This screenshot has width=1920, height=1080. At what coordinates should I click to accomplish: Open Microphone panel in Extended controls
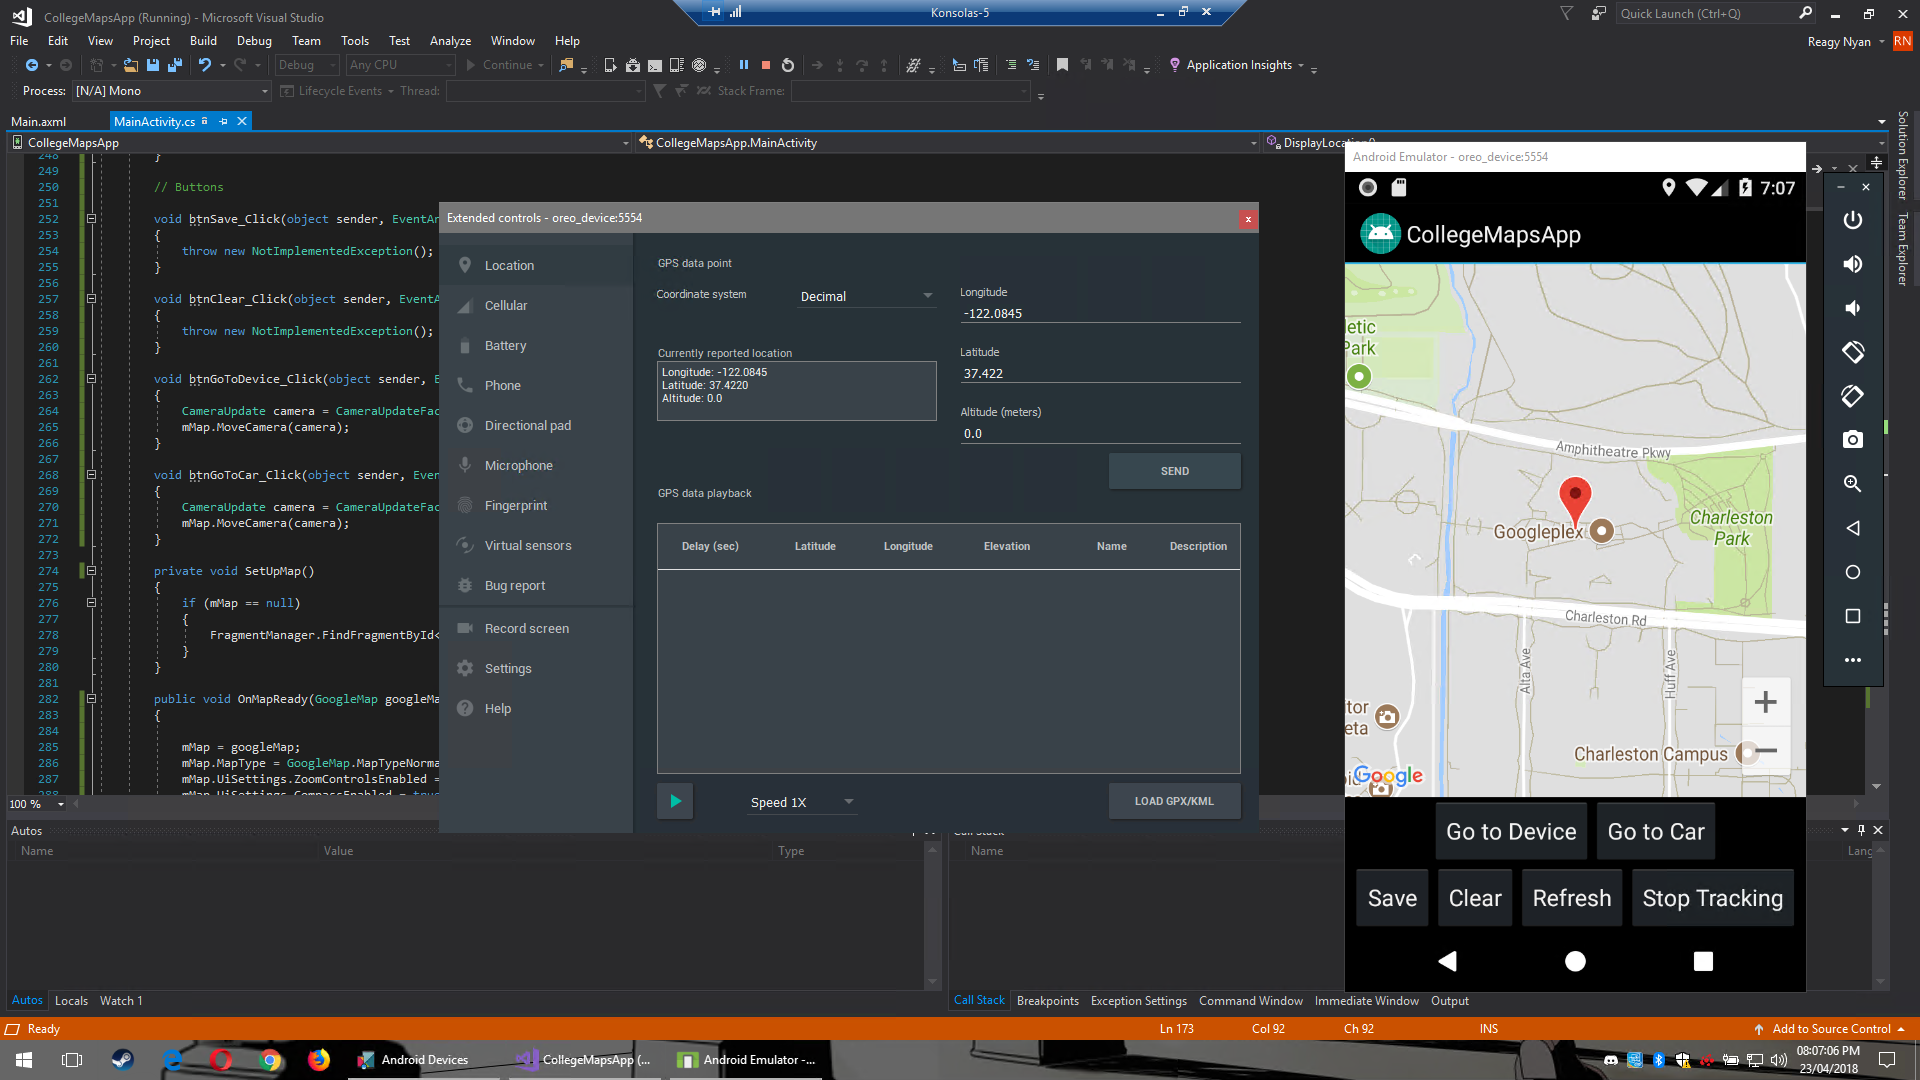point(536,465)
